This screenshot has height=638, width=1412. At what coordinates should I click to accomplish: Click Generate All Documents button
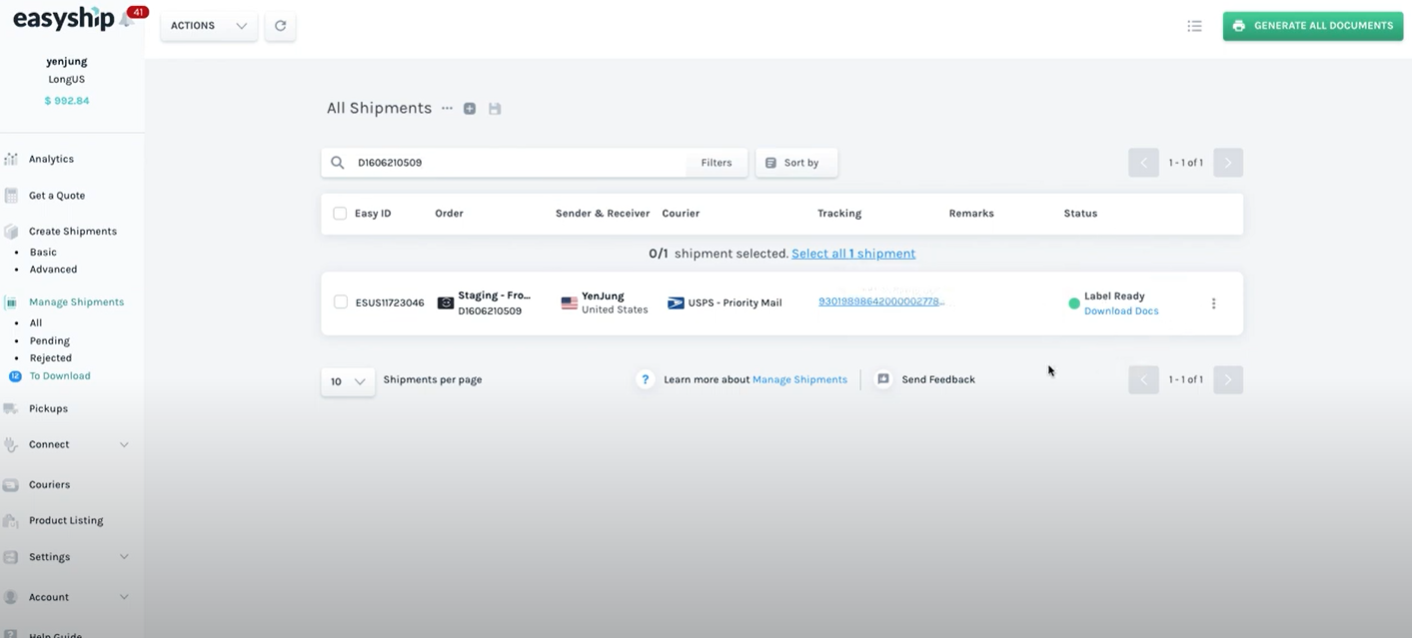coord(1312,26)
